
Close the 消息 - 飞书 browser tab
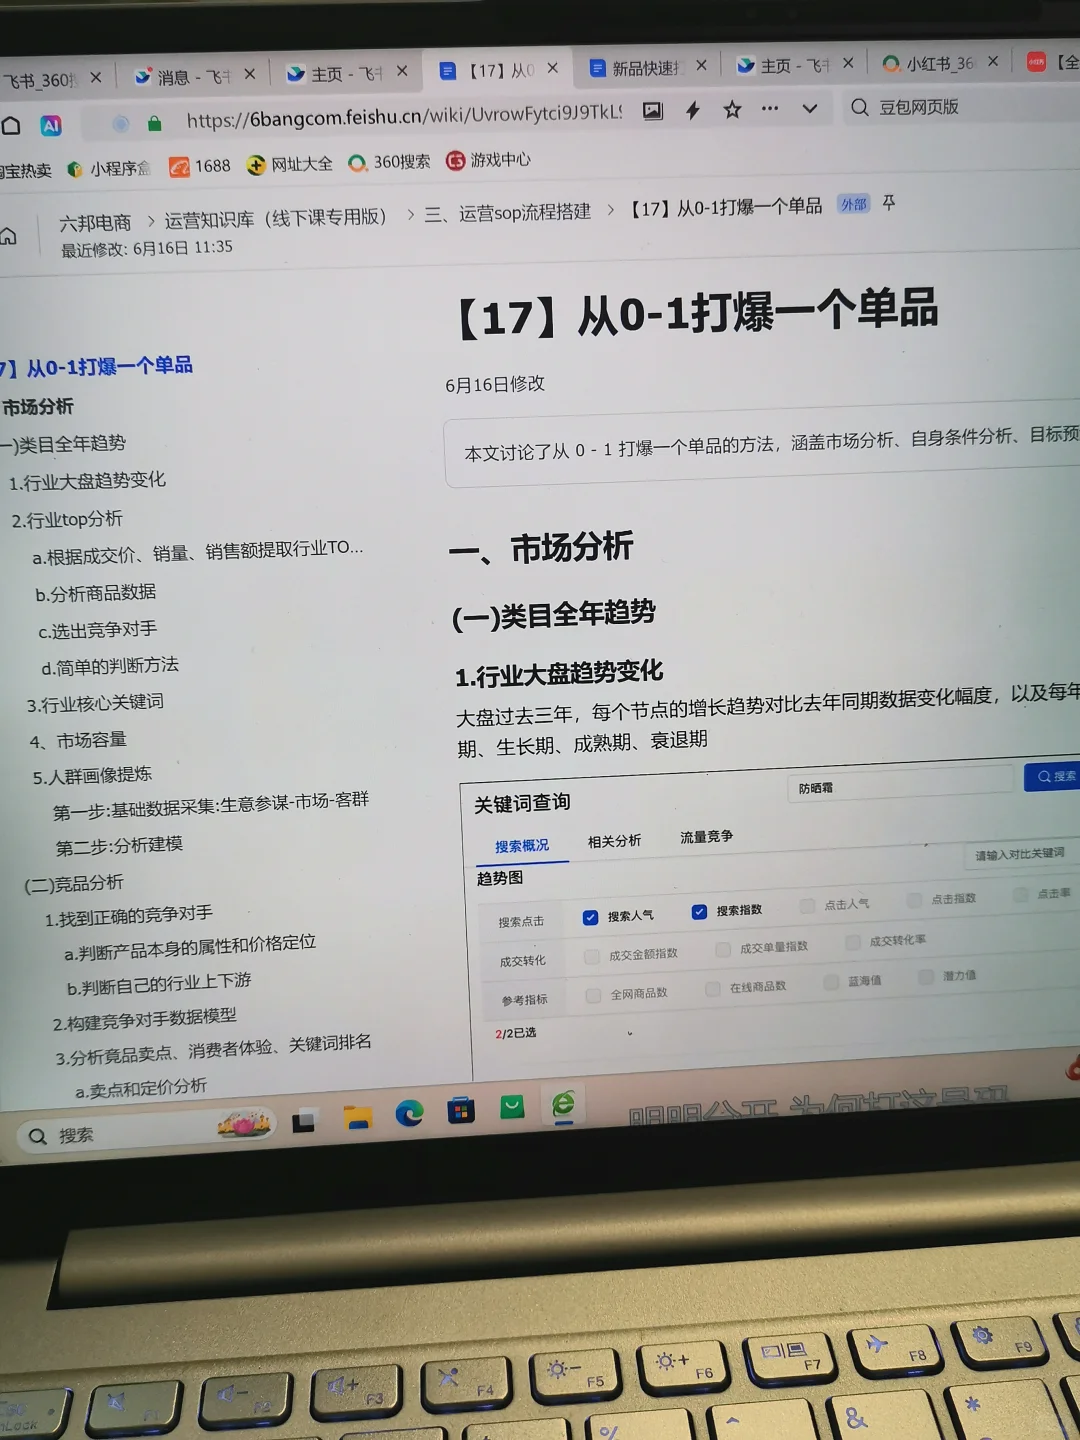point(250,74)
